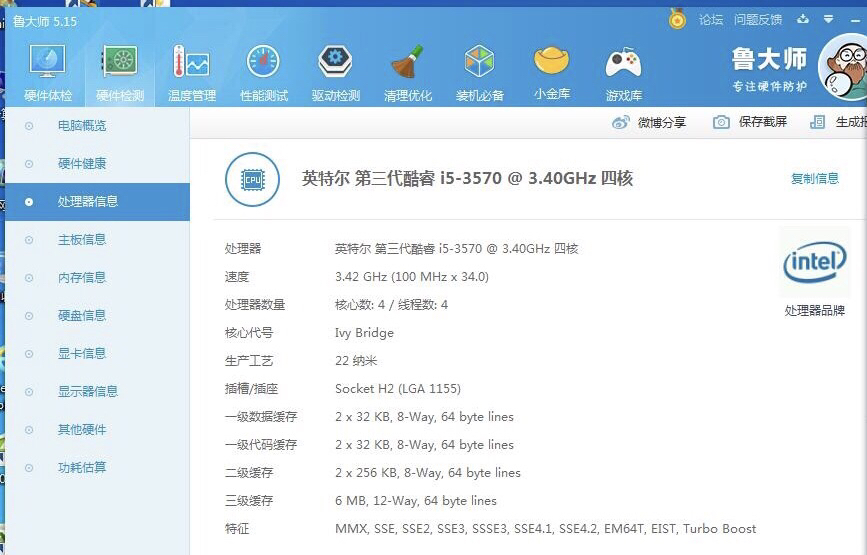The height and width of the screenshot is (555, 867).
Task: Click 保存截屏 save screenshot button
Action: pyautogui.click(x=750, y=122)
